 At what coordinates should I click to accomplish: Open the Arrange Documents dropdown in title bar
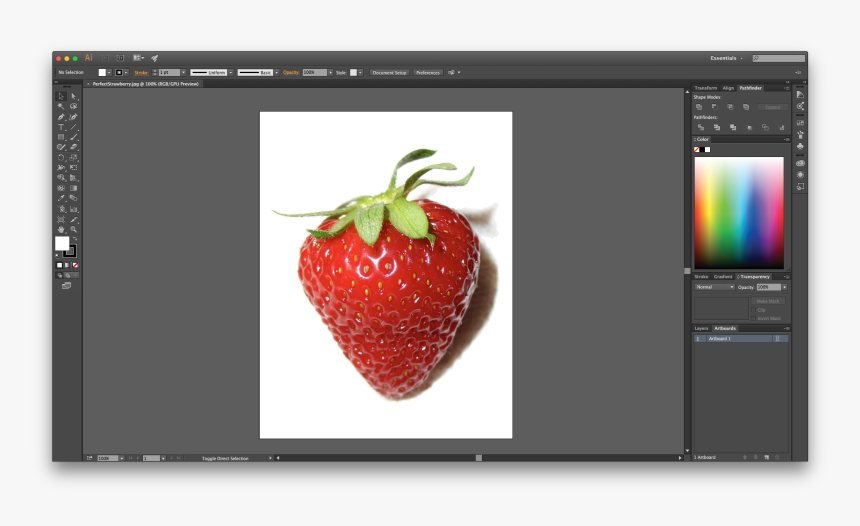[x=138, y=58]
